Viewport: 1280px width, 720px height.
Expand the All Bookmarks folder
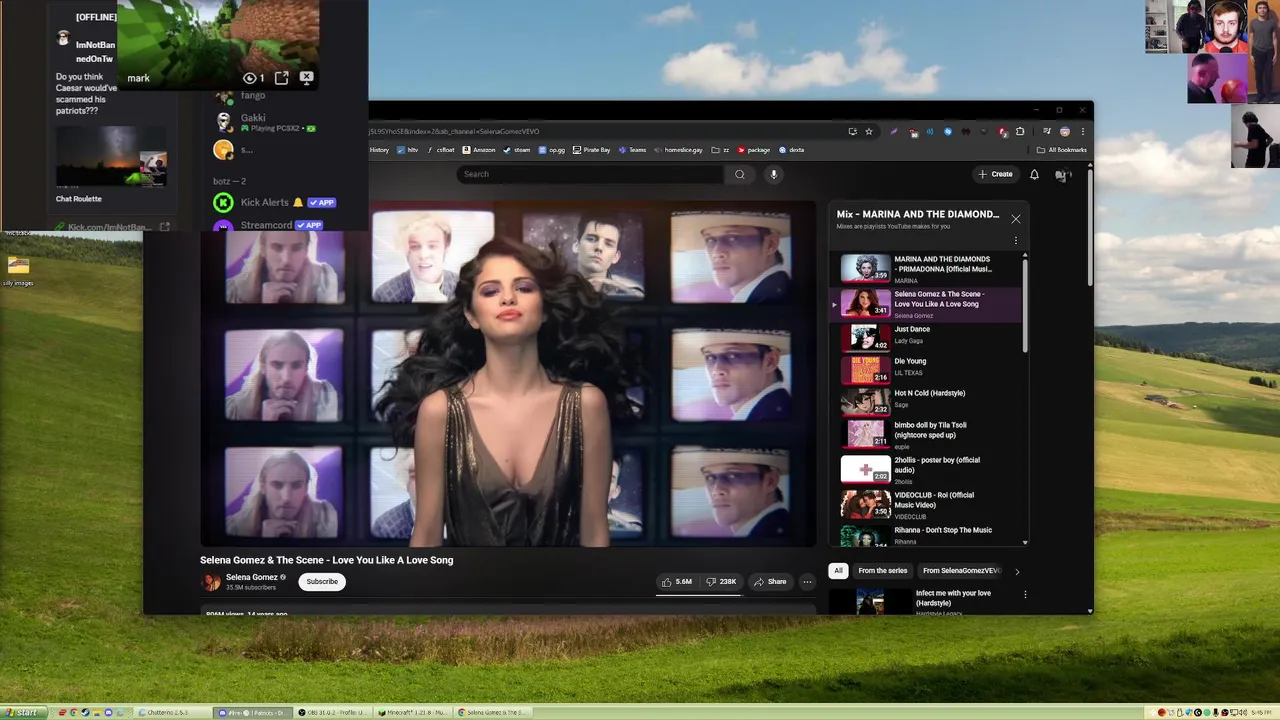coord(1062,150)
